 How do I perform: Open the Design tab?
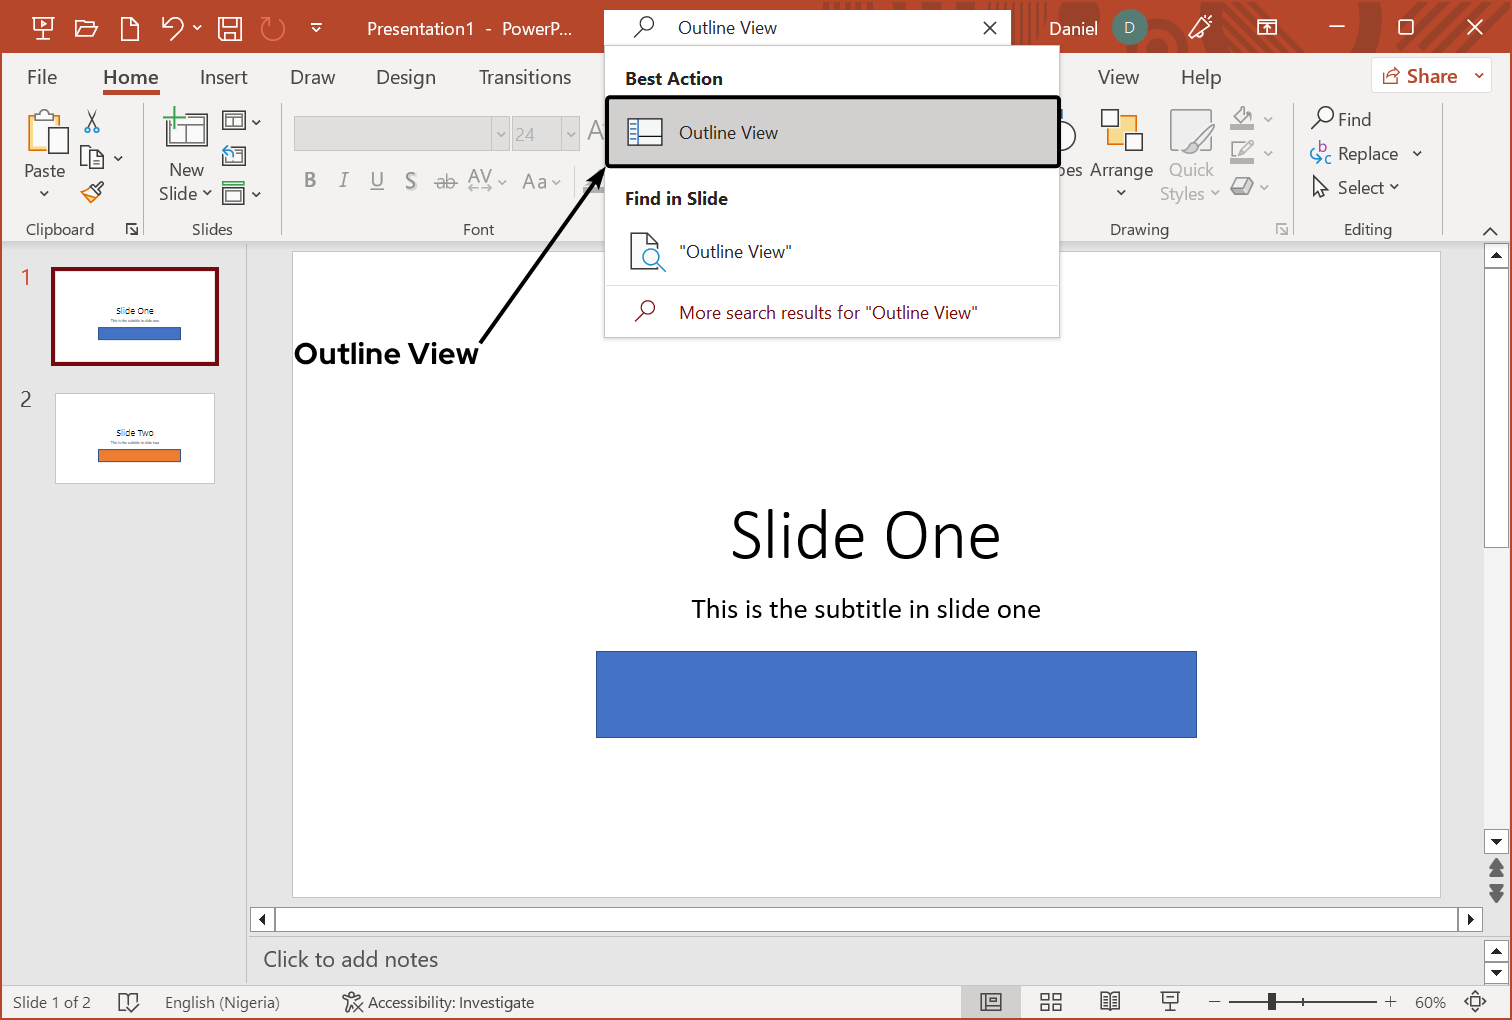pos(405,77)
